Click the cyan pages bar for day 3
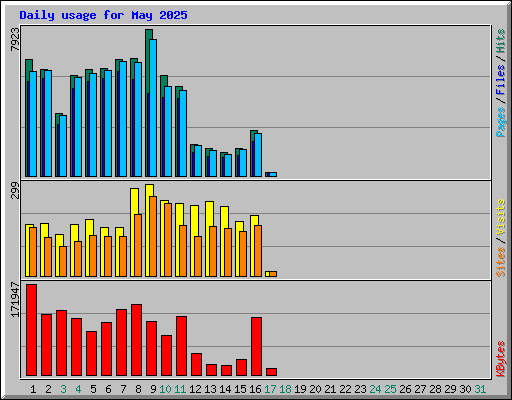This screenshot has height=400, width=512. click(63, 146)
